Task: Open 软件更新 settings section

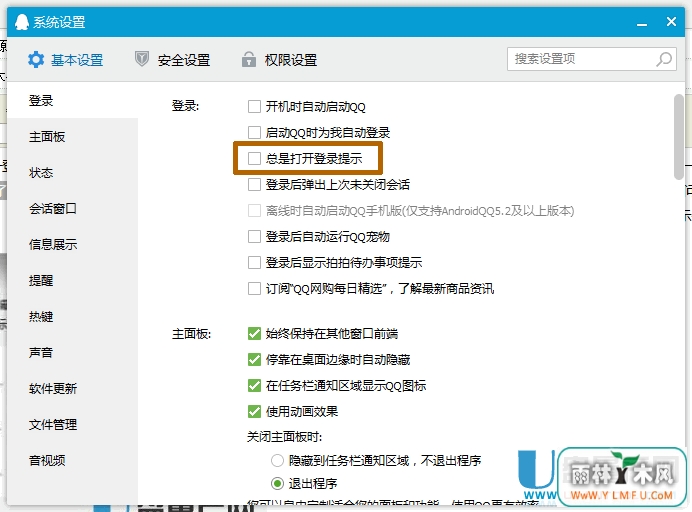Action: [x=72, y=388]
